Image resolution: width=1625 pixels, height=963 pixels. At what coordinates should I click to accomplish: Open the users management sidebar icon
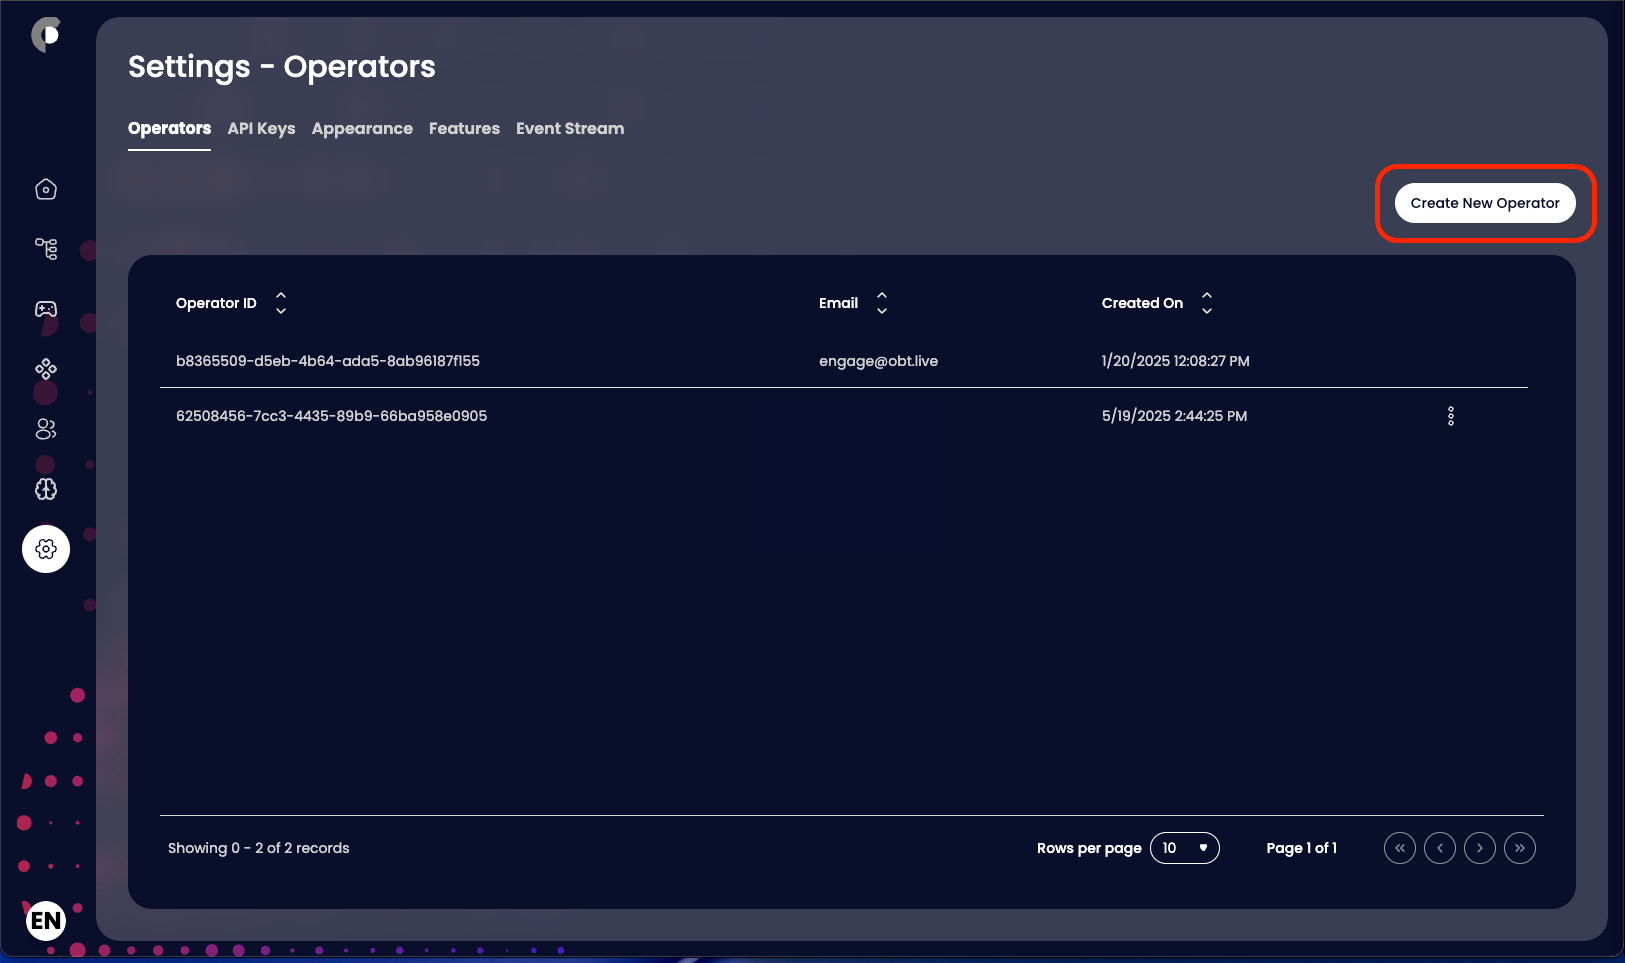point(46,429)
